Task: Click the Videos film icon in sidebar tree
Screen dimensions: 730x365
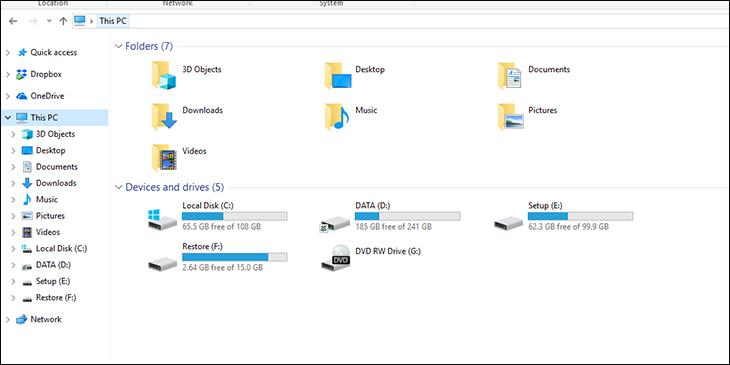Action: (27, 232)
